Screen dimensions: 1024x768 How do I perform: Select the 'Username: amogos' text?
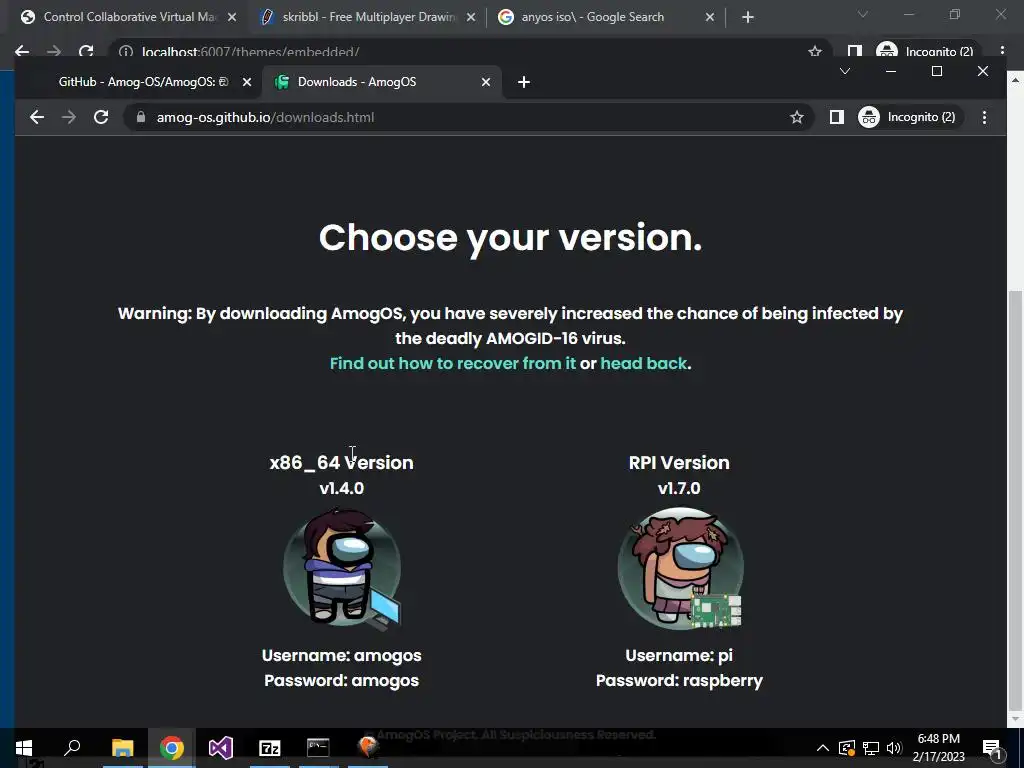coord(342,655)
